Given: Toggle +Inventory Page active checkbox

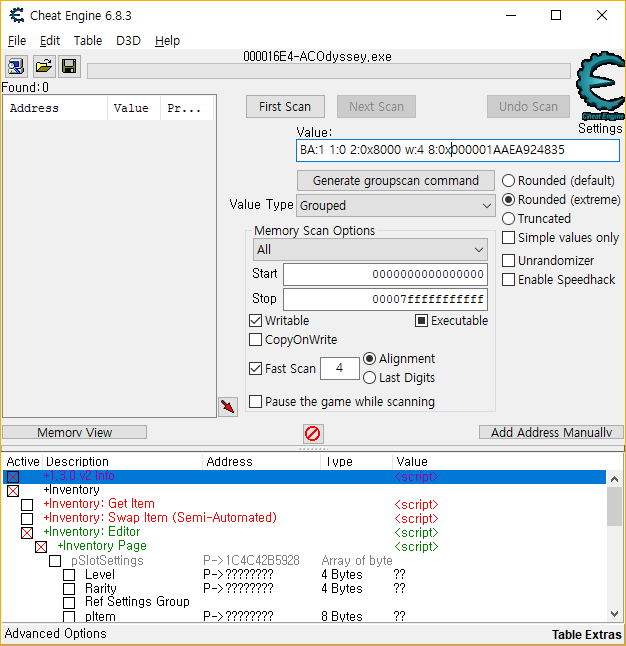Looking at the screenshot, I should [x=41, y=547].
